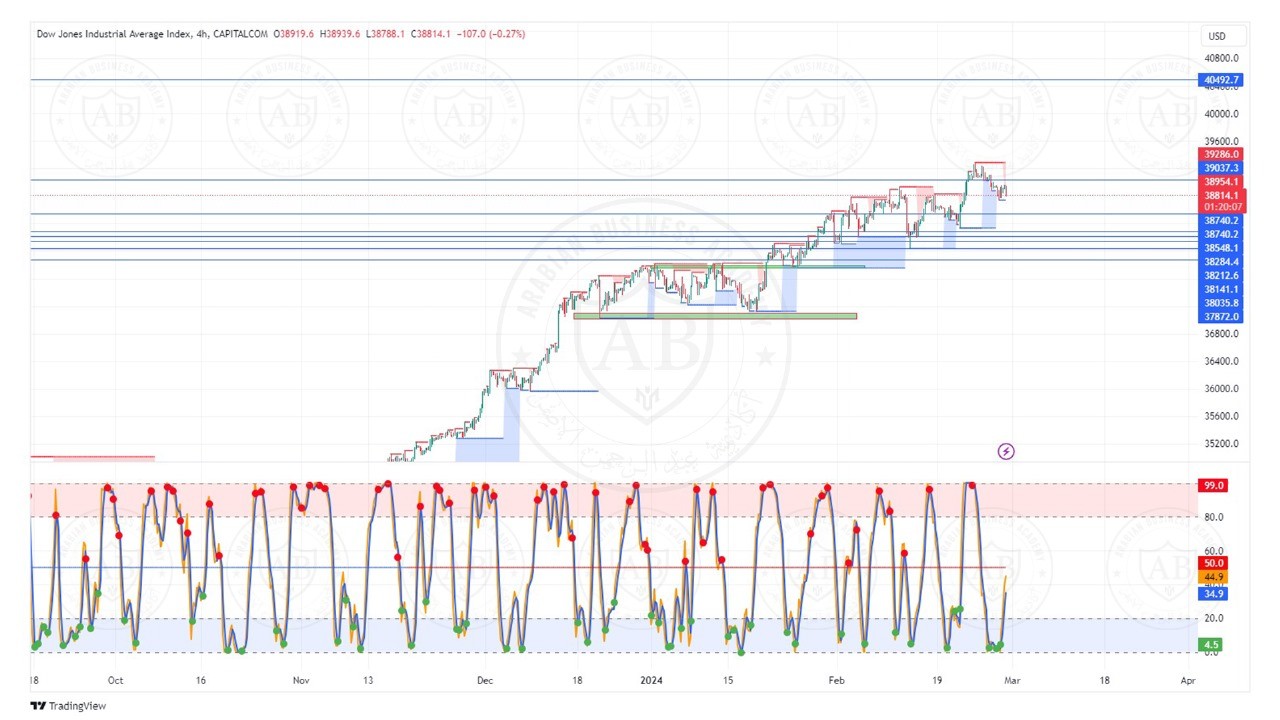Click the change value −107.0 (−0.27%)
The height and width of the screenshot is (720, 1280).
(x=491, y=34)
